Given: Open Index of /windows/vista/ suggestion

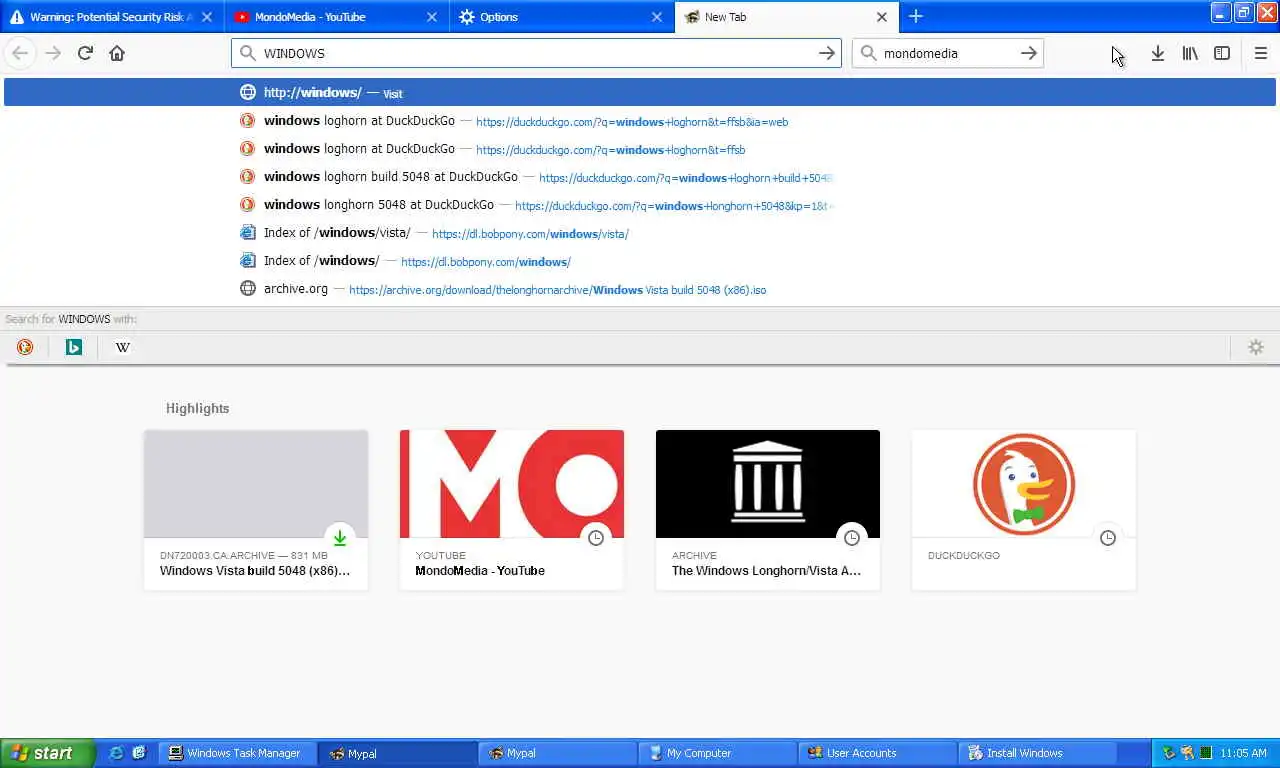Looking at the screenshot, I should (640, 233).
